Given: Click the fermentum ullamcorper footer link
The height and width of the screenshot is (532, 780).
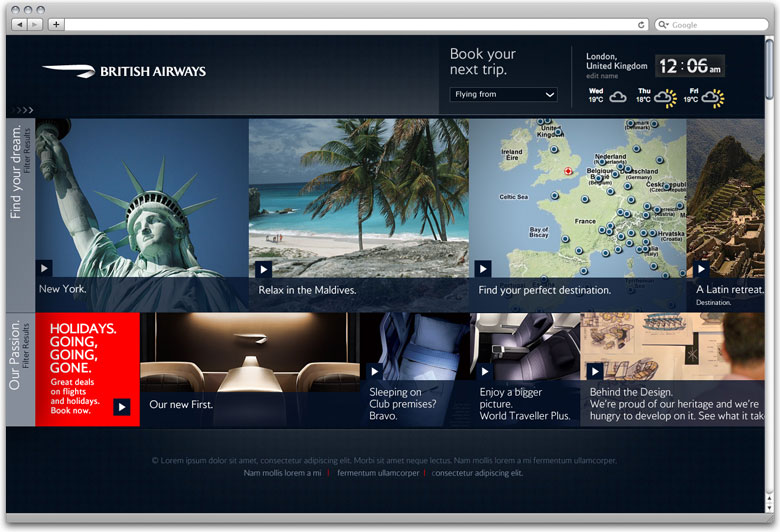Looking at the screenshot, I should [x=379, y=473].
